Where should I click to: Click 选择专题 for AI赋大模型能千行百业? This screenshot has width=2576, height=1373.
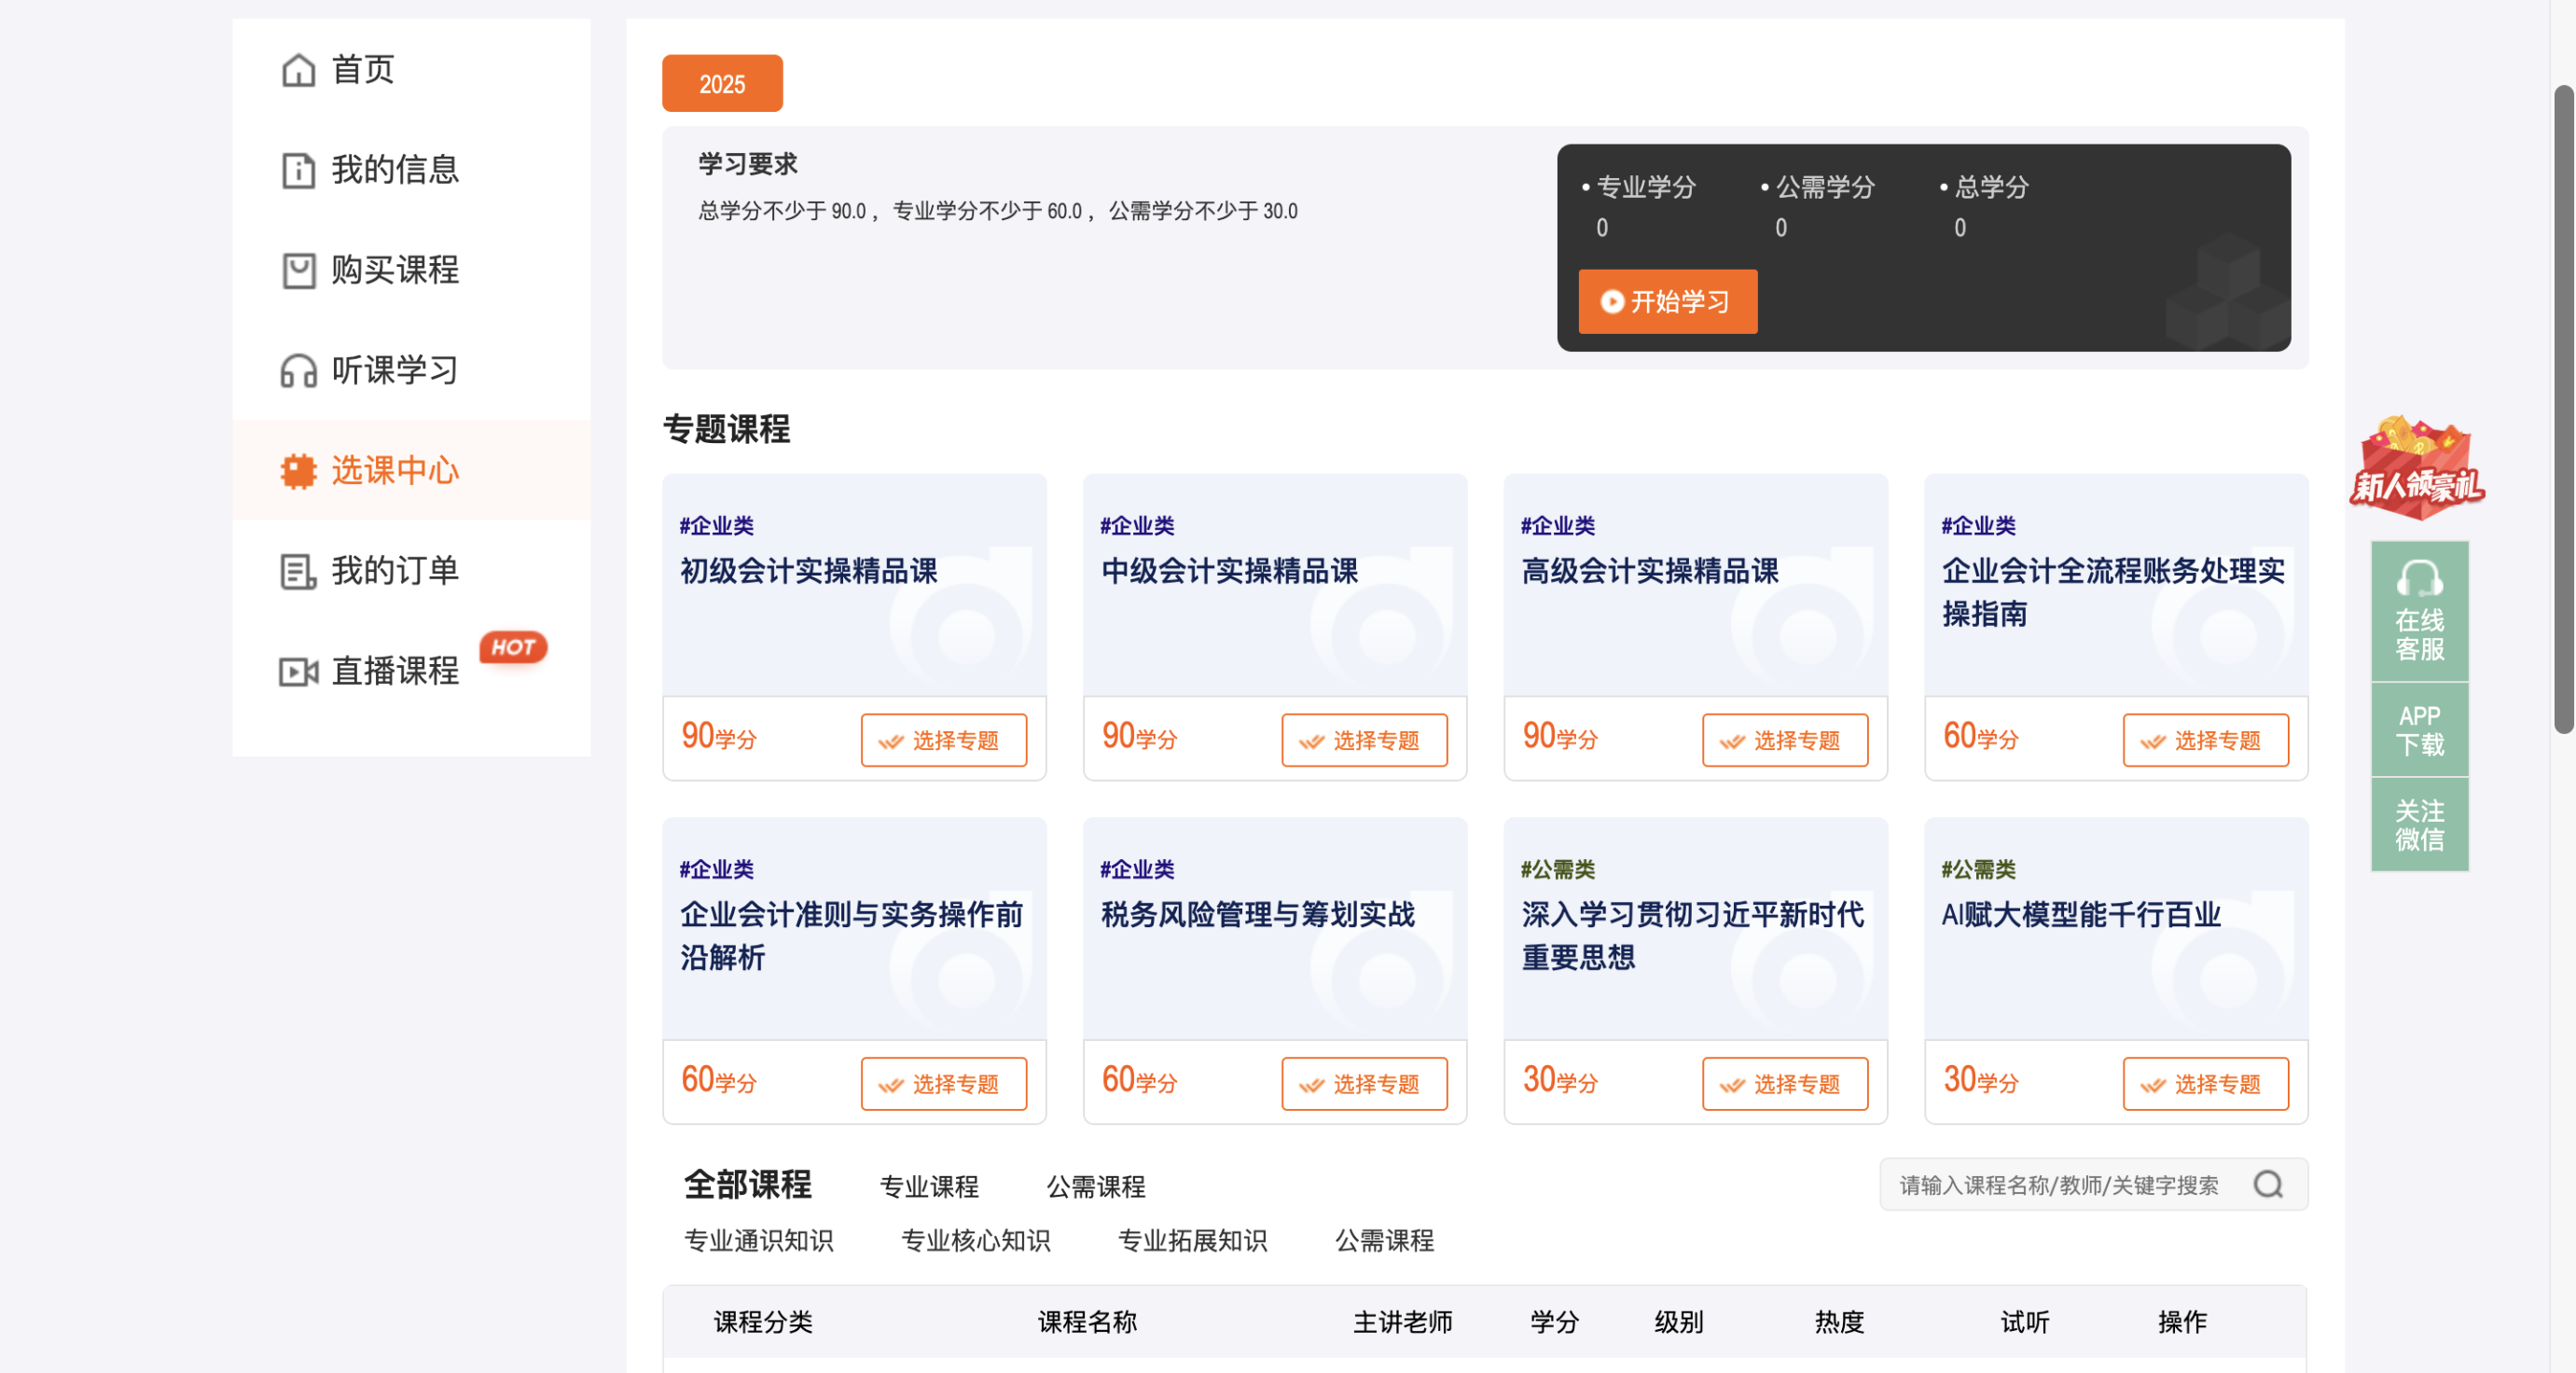coord(2206,1083)
